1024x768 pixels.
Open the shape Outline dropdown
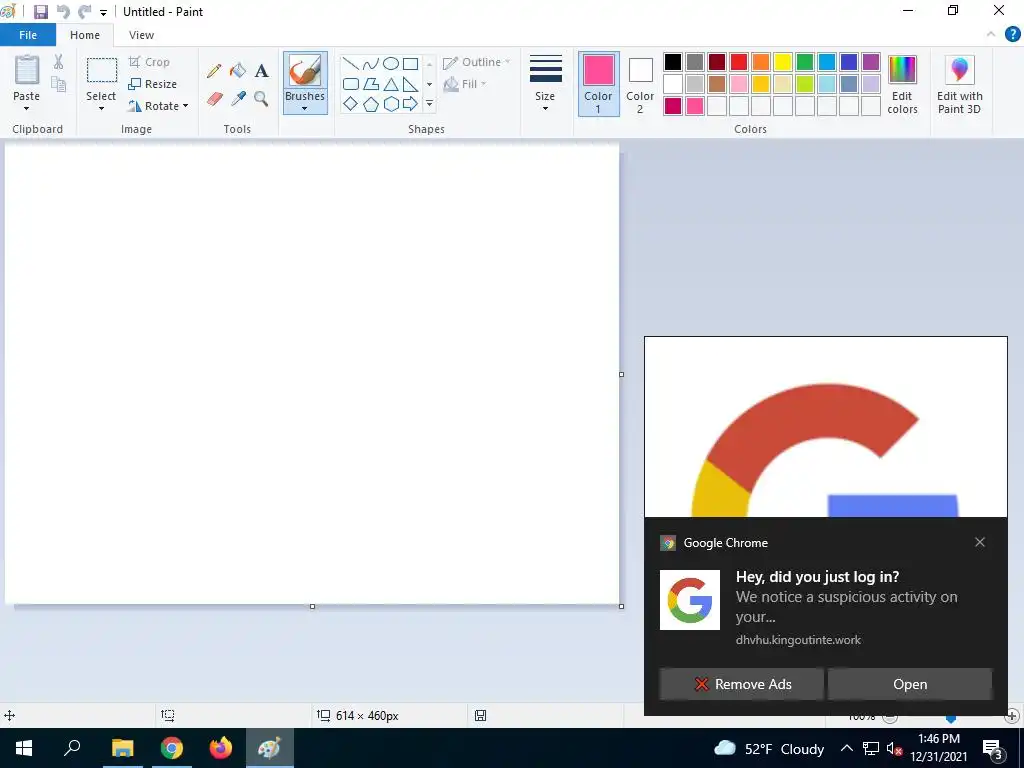pos(477,63)
